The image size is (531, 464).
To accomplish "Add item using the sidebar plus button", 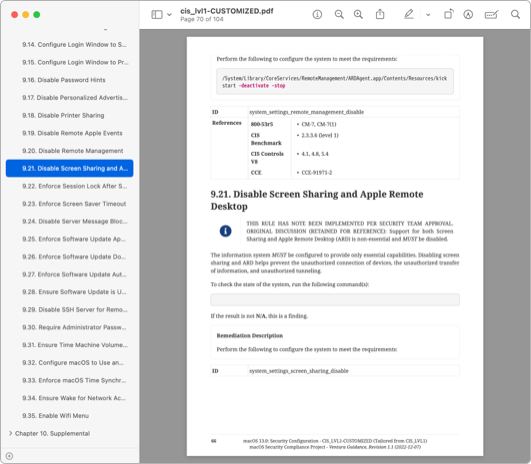I will (9, 456).
